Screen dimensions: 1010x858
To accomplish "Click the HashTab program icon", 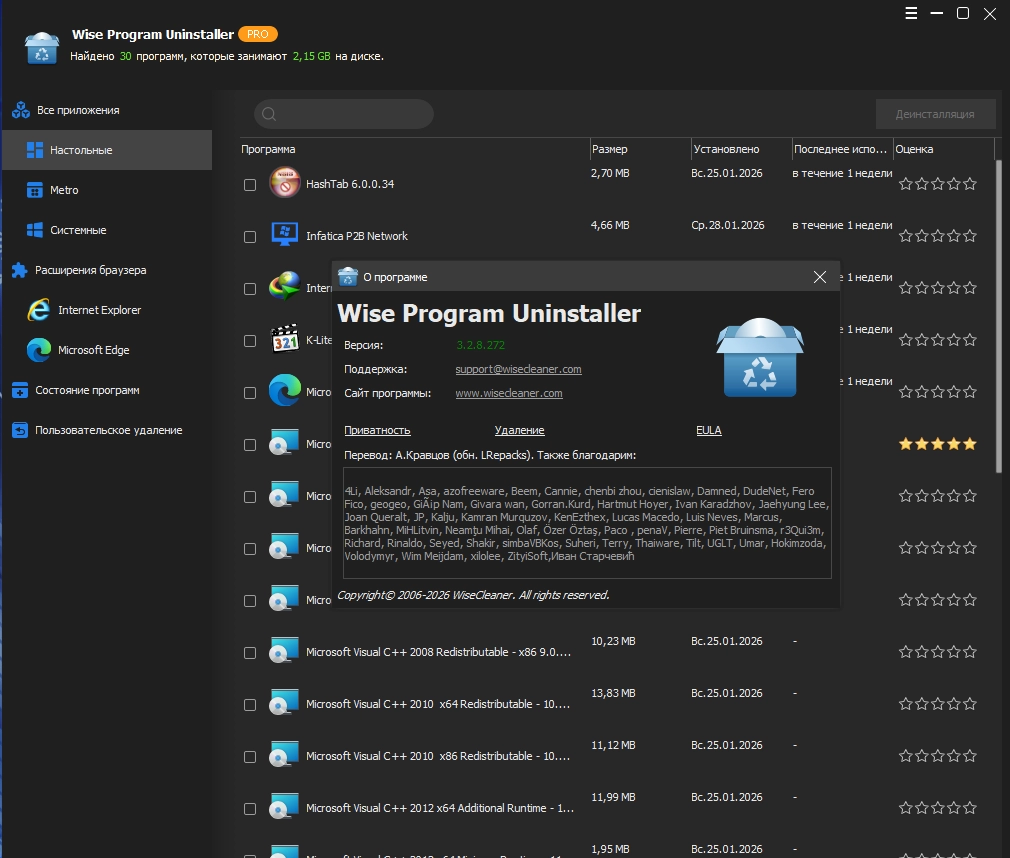I will point(285,182).
